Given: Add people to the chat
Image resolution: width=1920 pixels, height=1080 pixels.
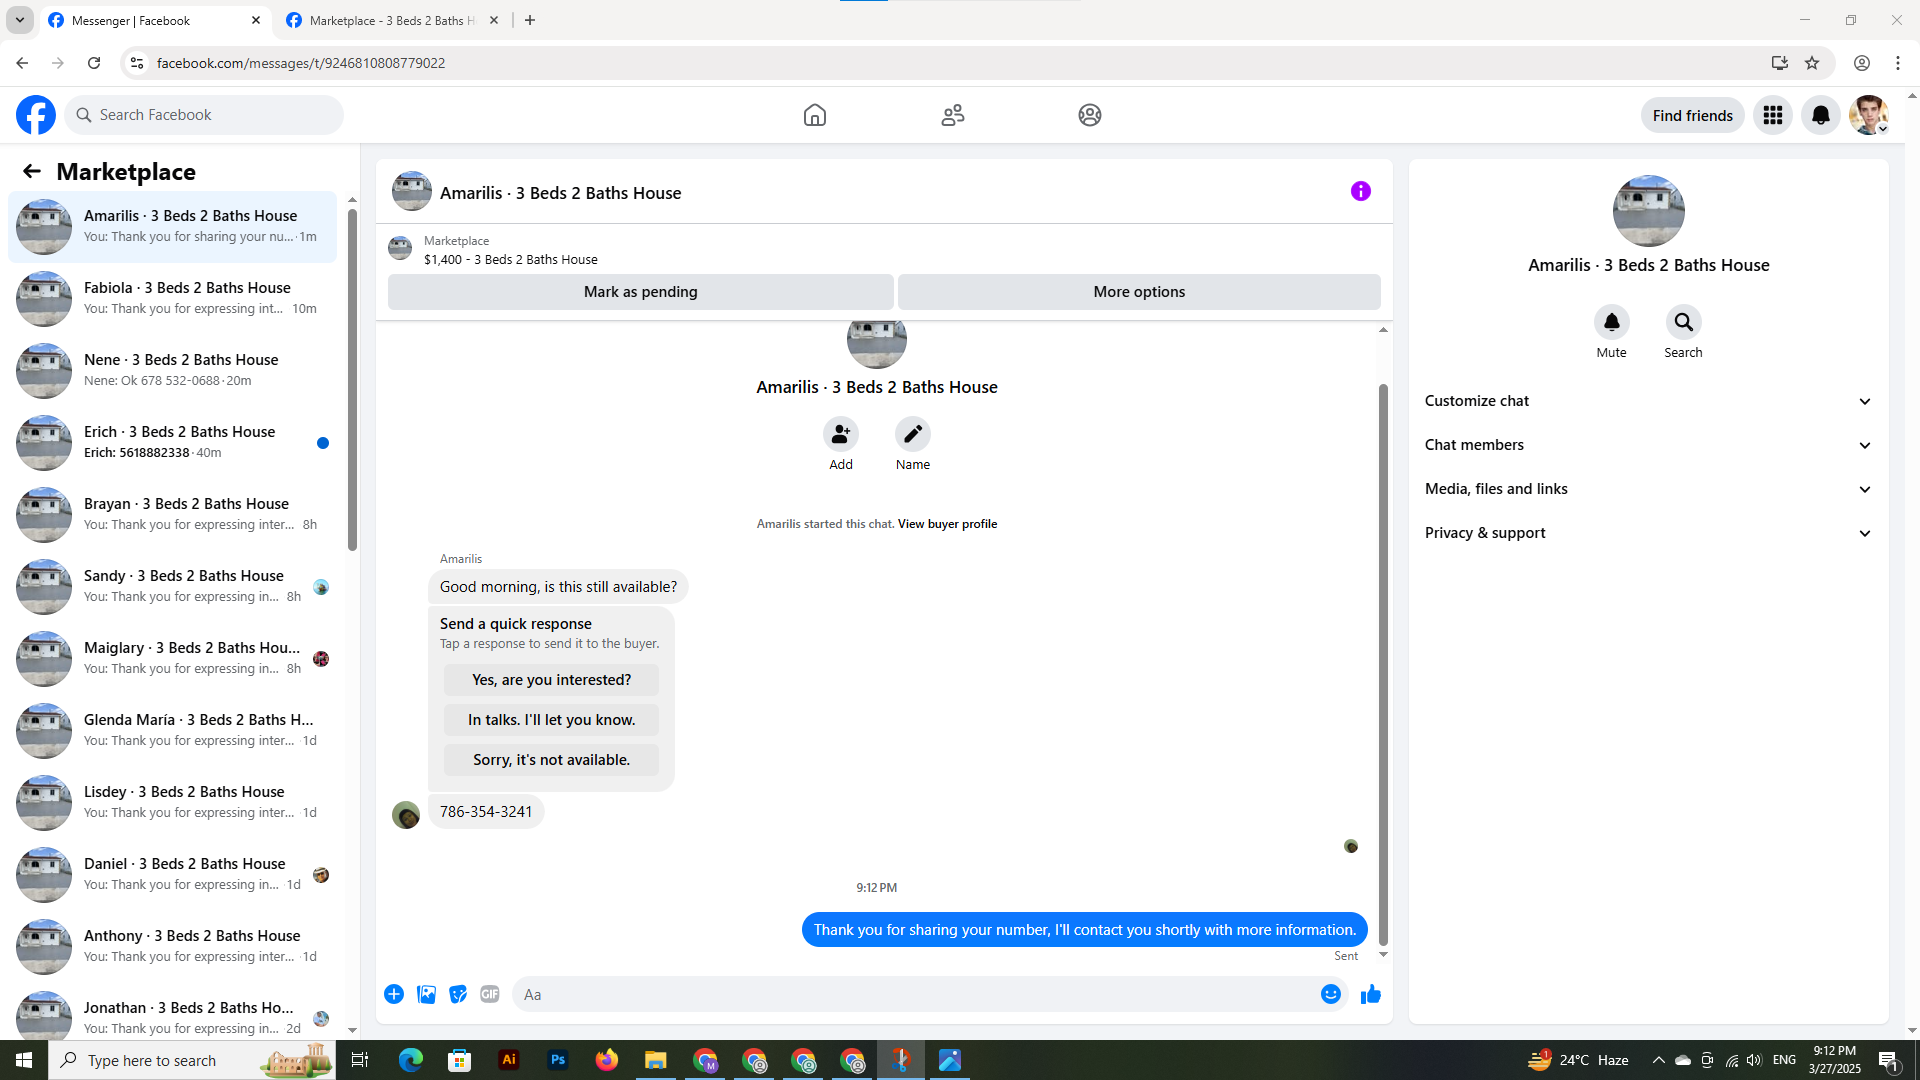Looking at the screenshot, I should tap(841, 434).
